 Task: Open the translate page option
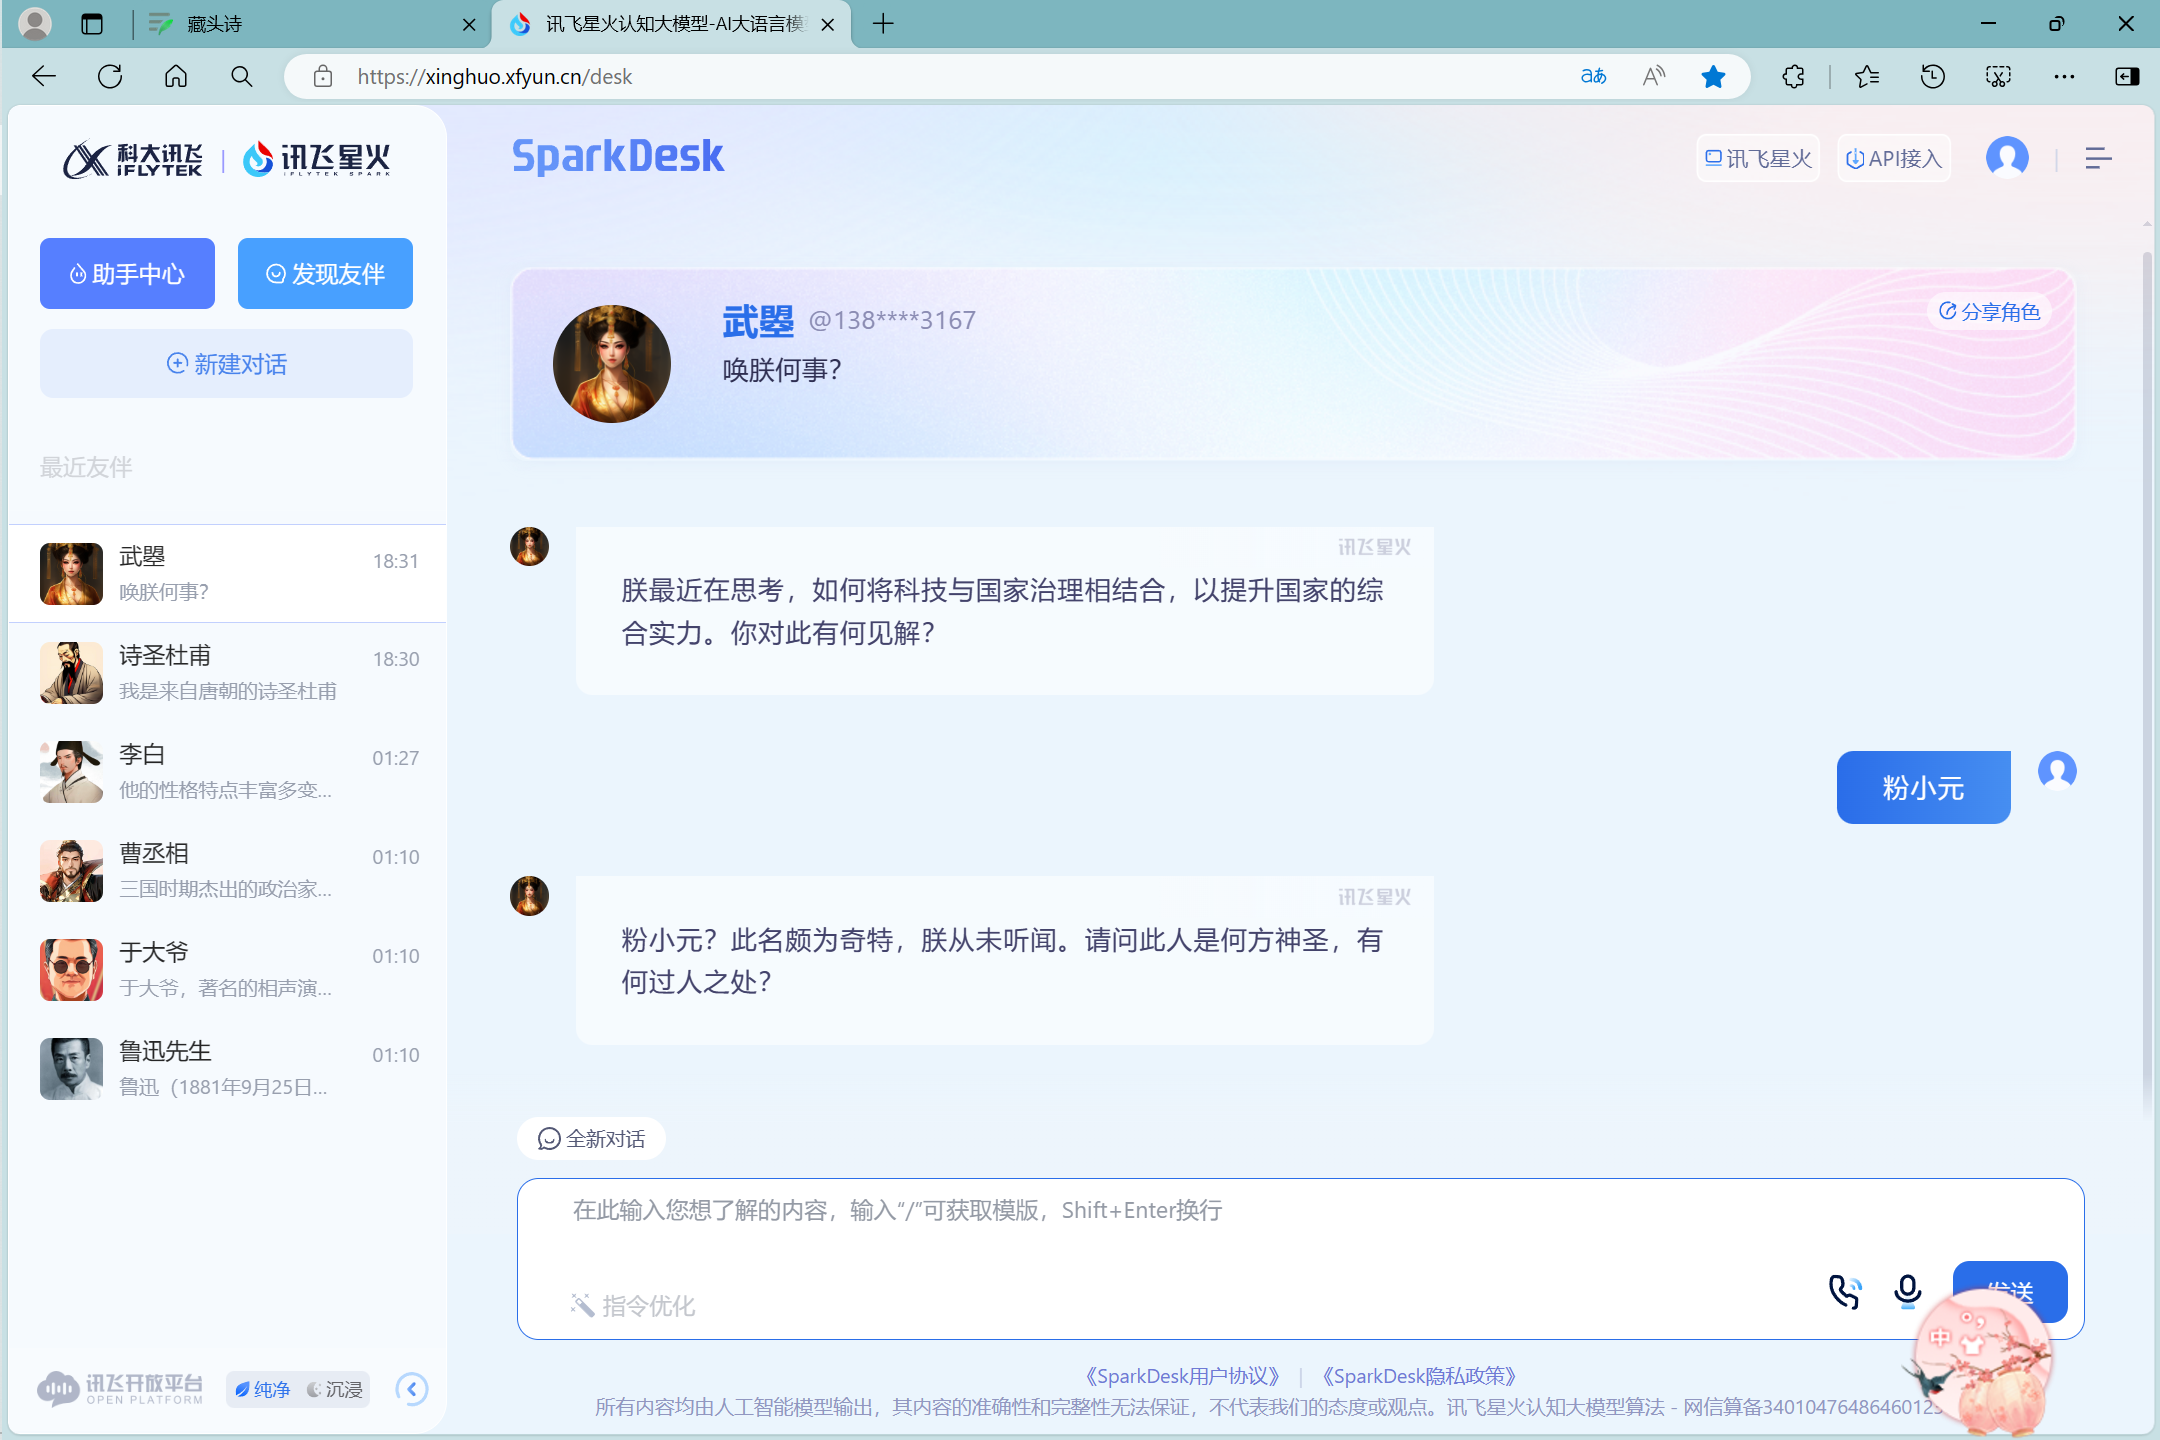pyautogui.click(x=1593, y=76)
